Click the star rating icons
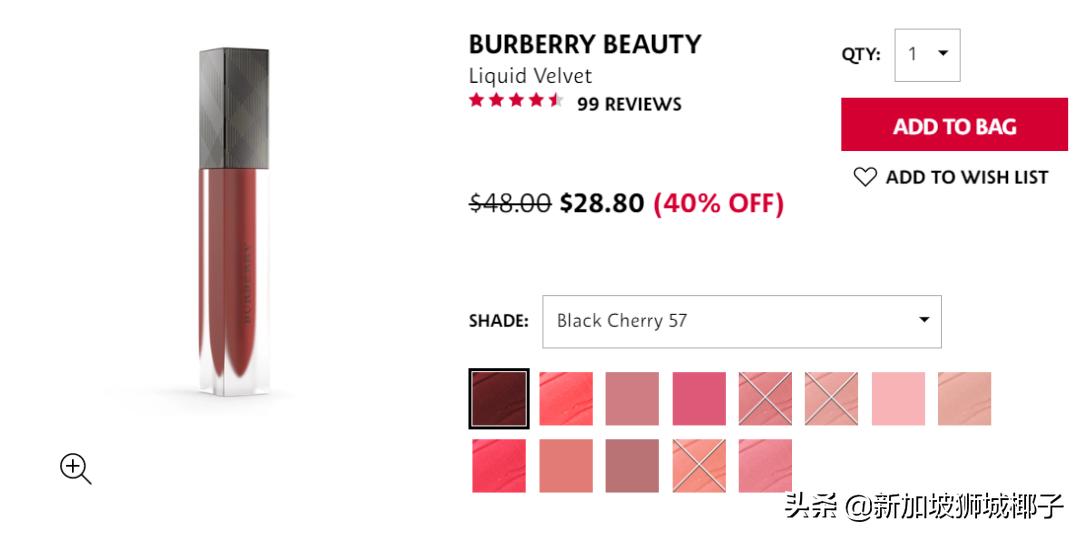The height and width of the screenshot is (536, 1080). coord(516,102)
